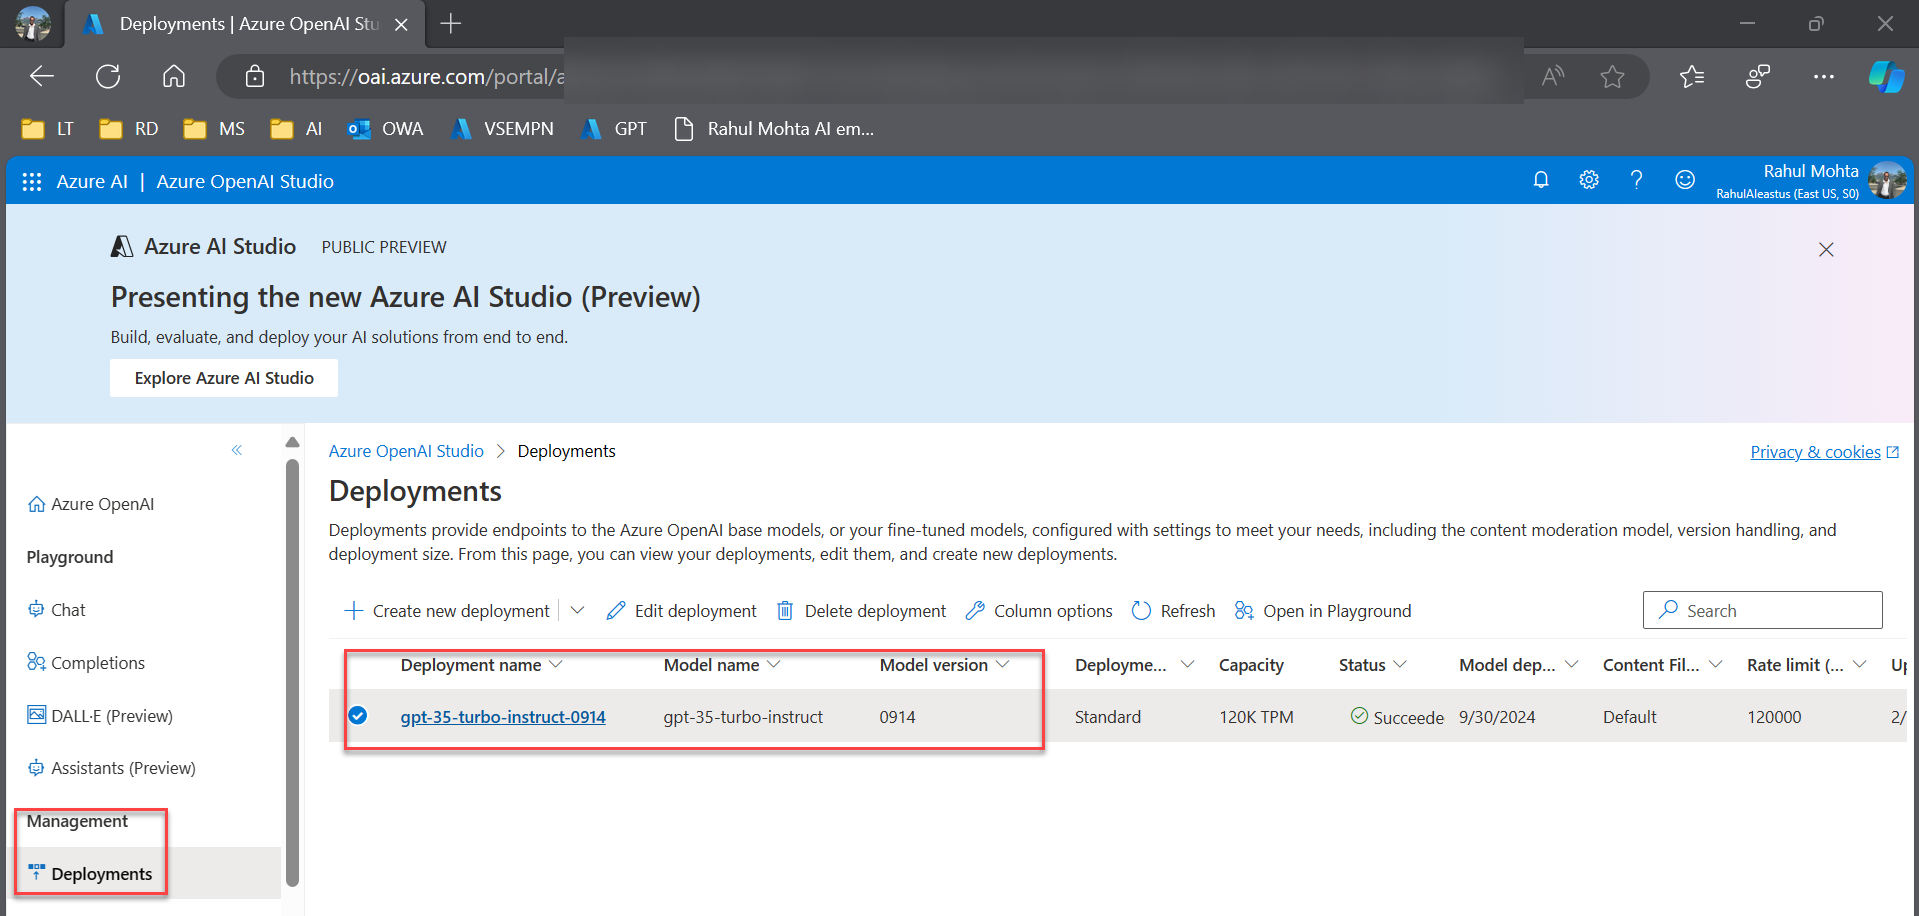Click Create new deployment

447,611
